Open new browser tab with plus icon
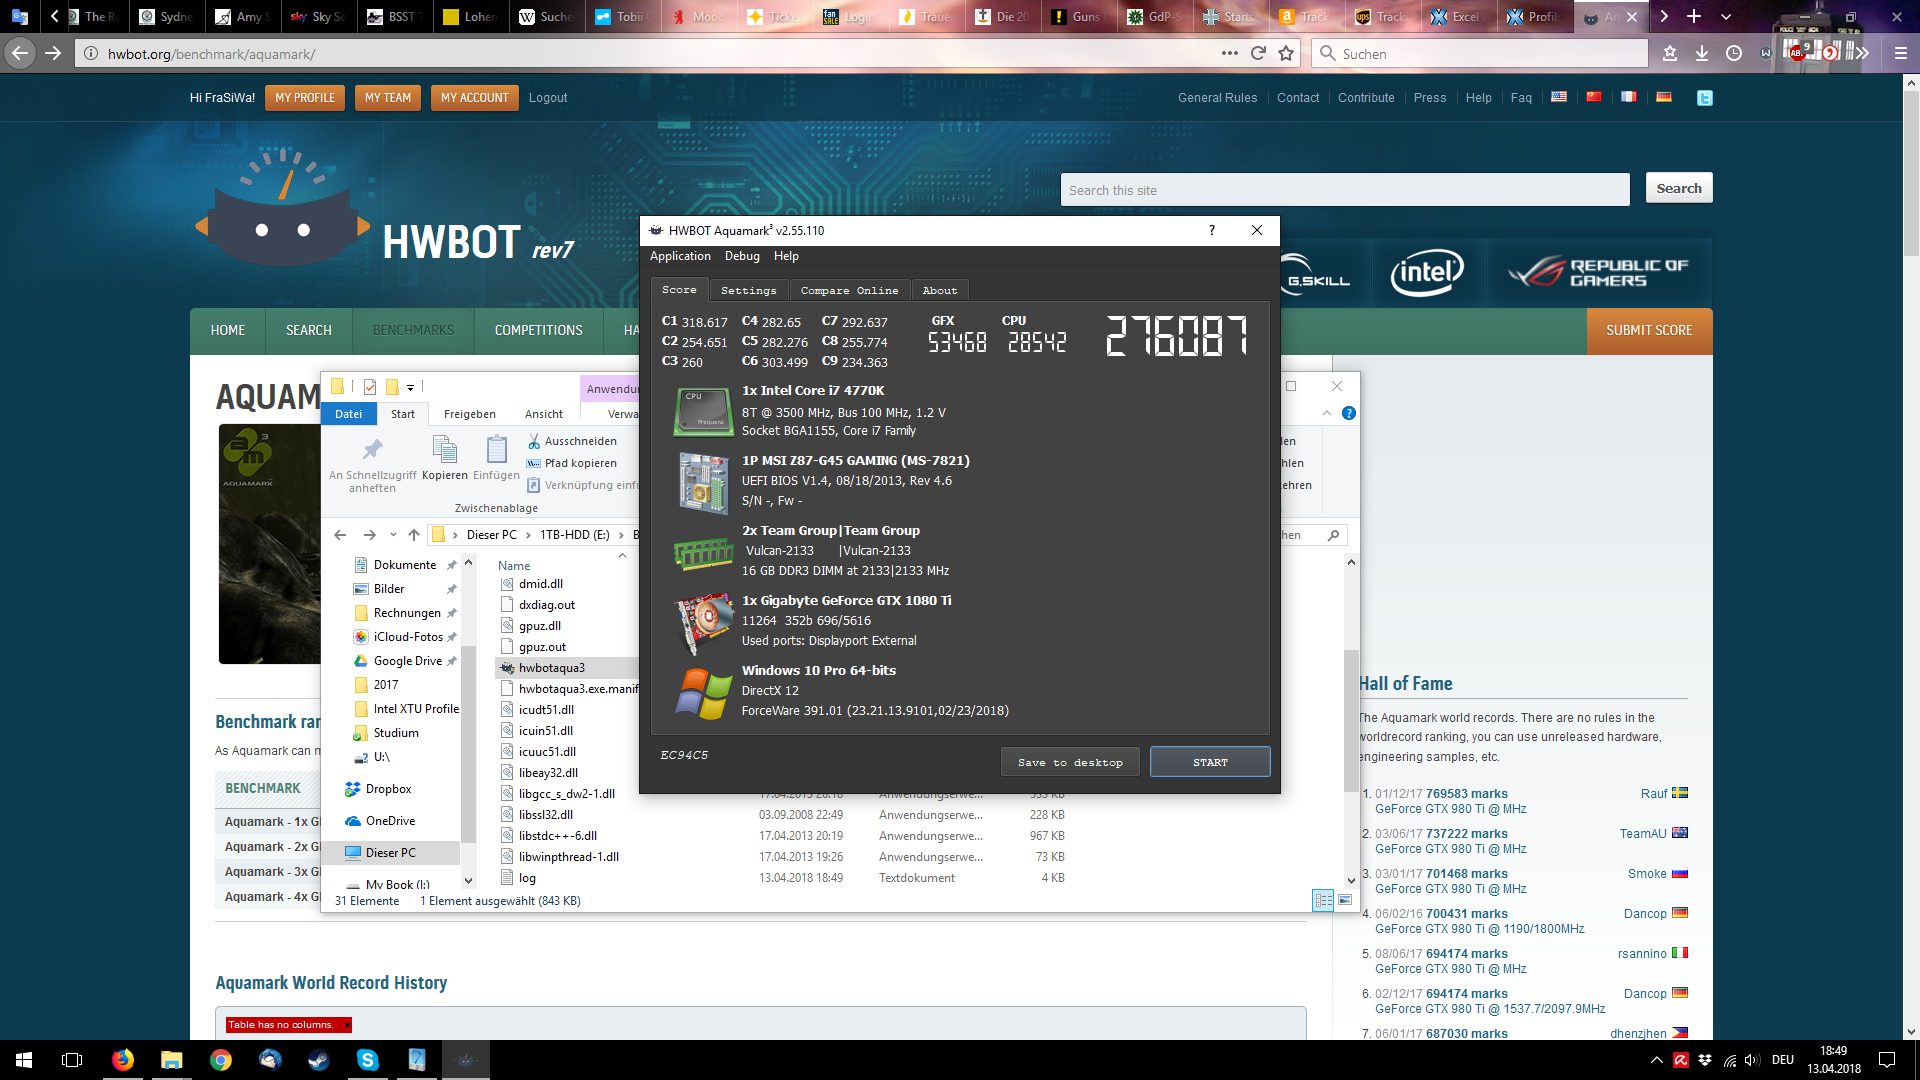The width and height of the screenshot is (1920, 1080). click(1694, 16)
